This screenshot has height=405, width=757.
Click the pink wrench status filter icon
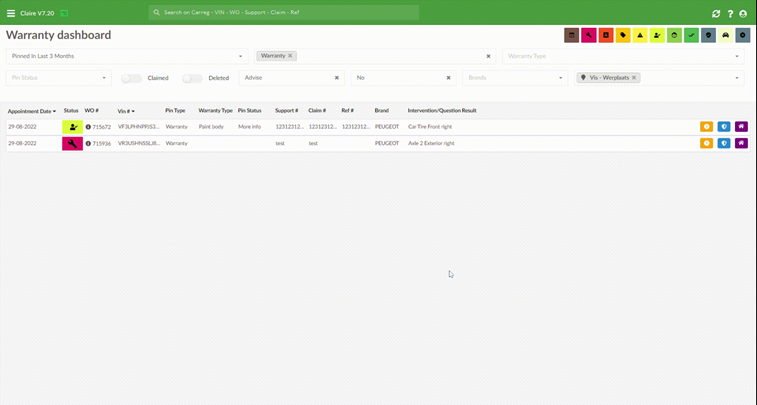[x=589, y=35]
